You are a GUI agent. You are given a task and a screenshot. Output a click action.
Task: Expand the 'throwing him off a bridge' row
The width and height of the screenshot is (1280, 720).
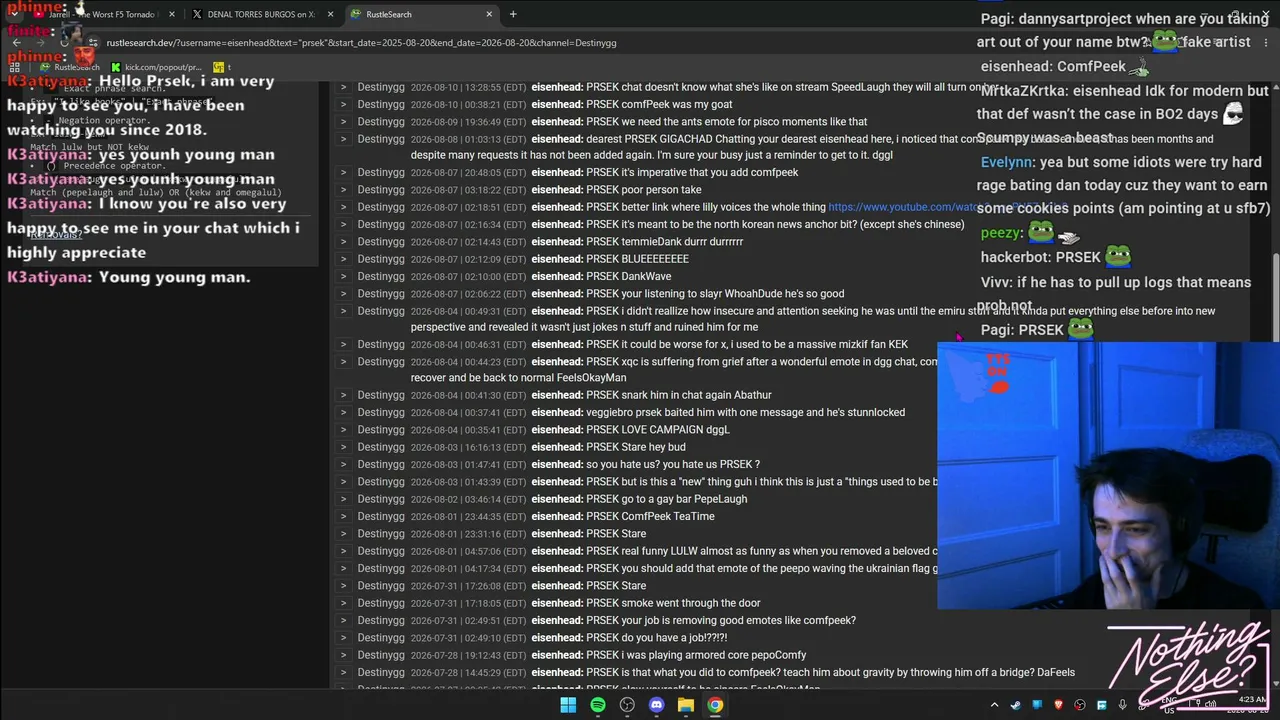point(343,673)
